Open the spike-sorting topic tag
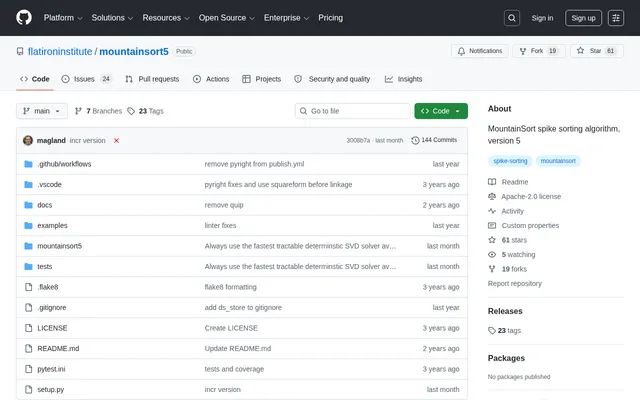Image resolution: width=640 pixels, height=400 pixels. coord(510,161)
